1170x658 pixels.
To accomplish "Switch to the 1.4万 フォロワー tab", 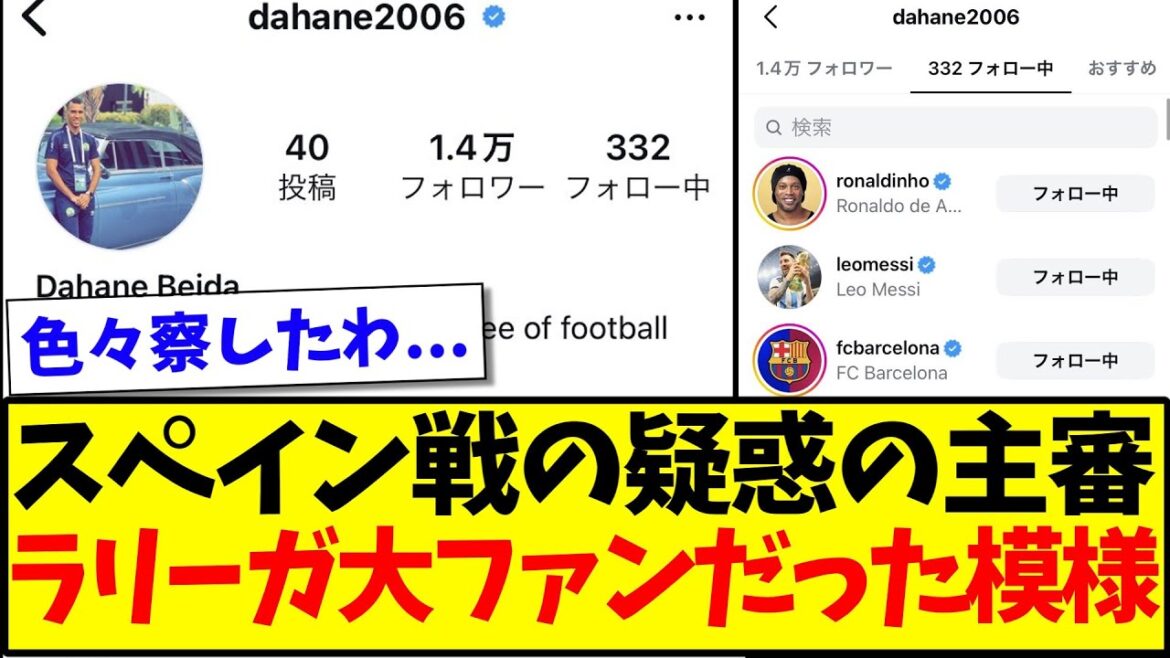I will pos(824,69).
